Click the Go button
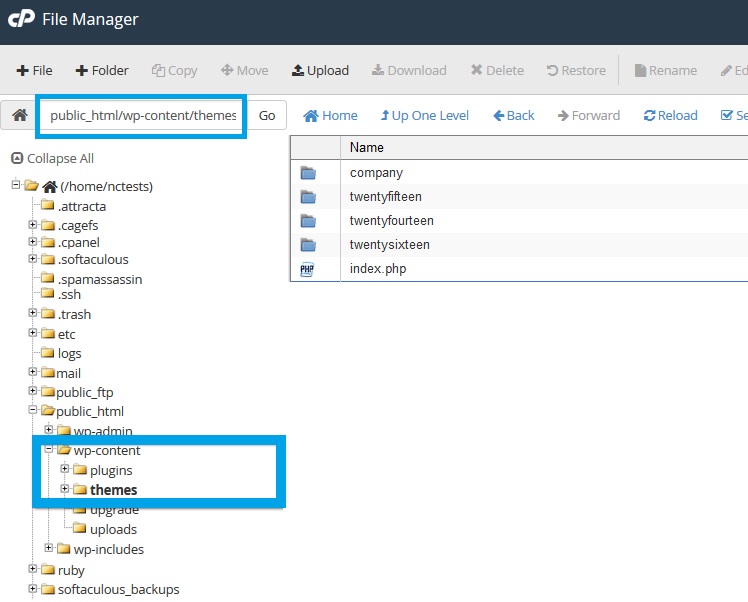The width and height of the screenshot is (748, 602). click(267, 115)
